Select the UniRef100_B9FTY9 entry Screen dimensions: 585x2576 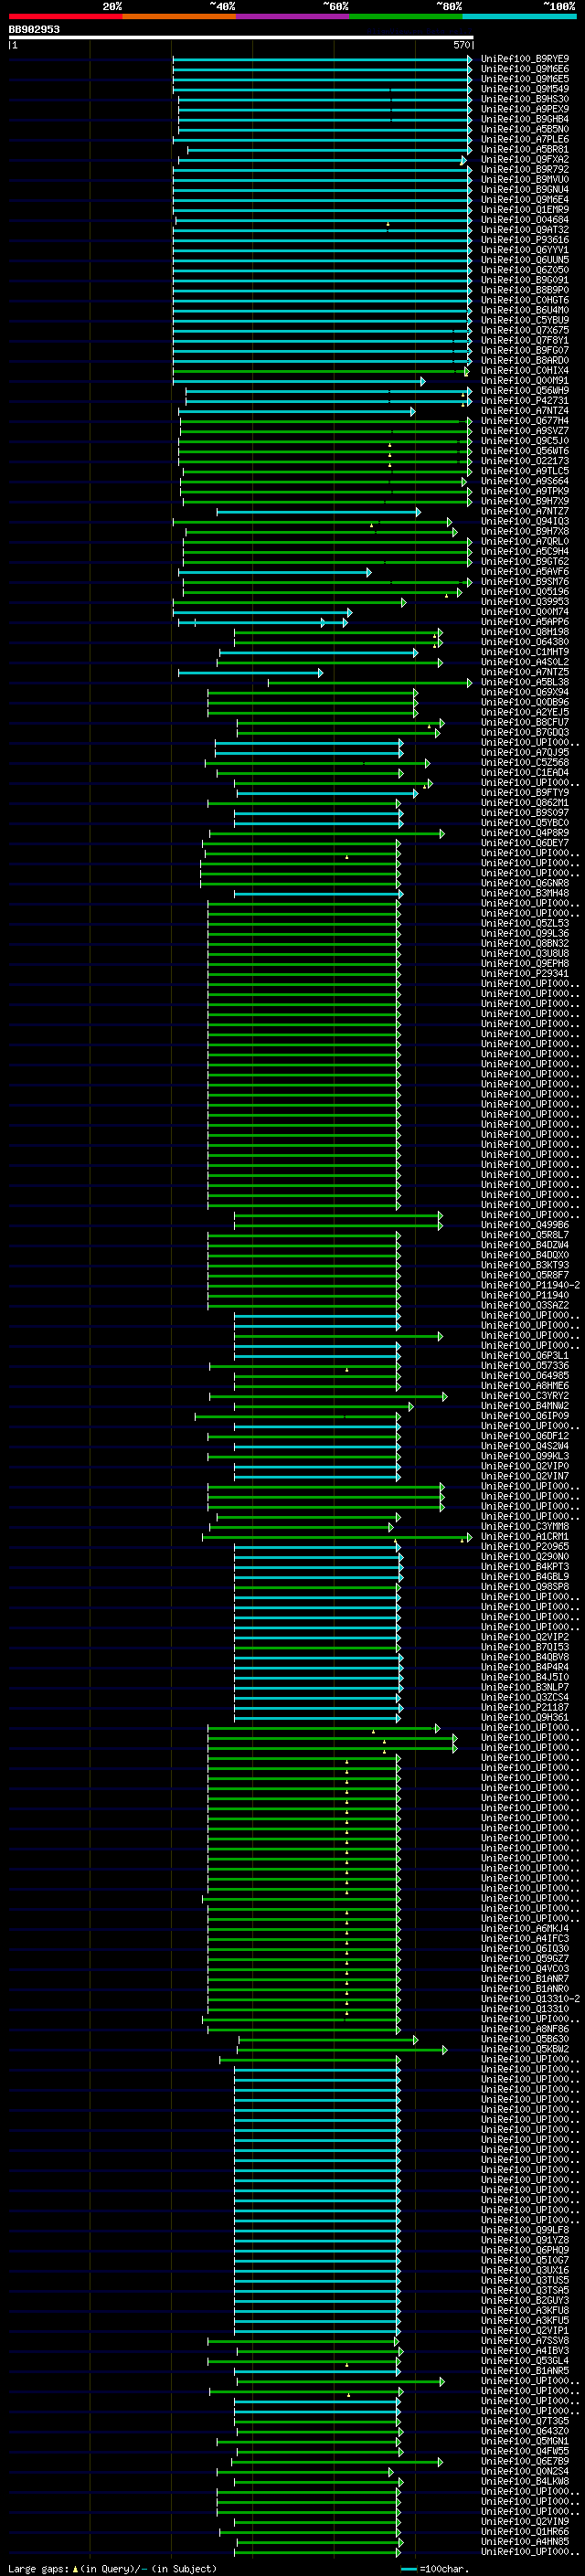click(524, 792)
